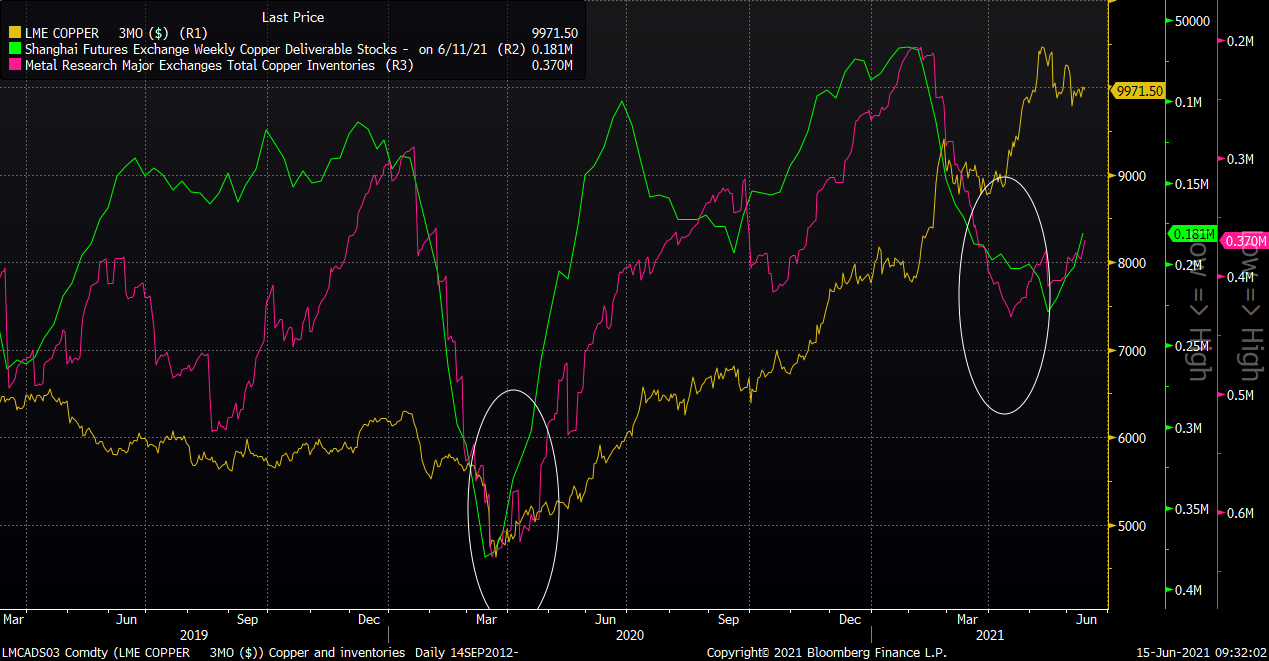Click the 0.2M label on the pink axis
Image resolution: width=1269 pixels, height=661 pixels.
1240,41
